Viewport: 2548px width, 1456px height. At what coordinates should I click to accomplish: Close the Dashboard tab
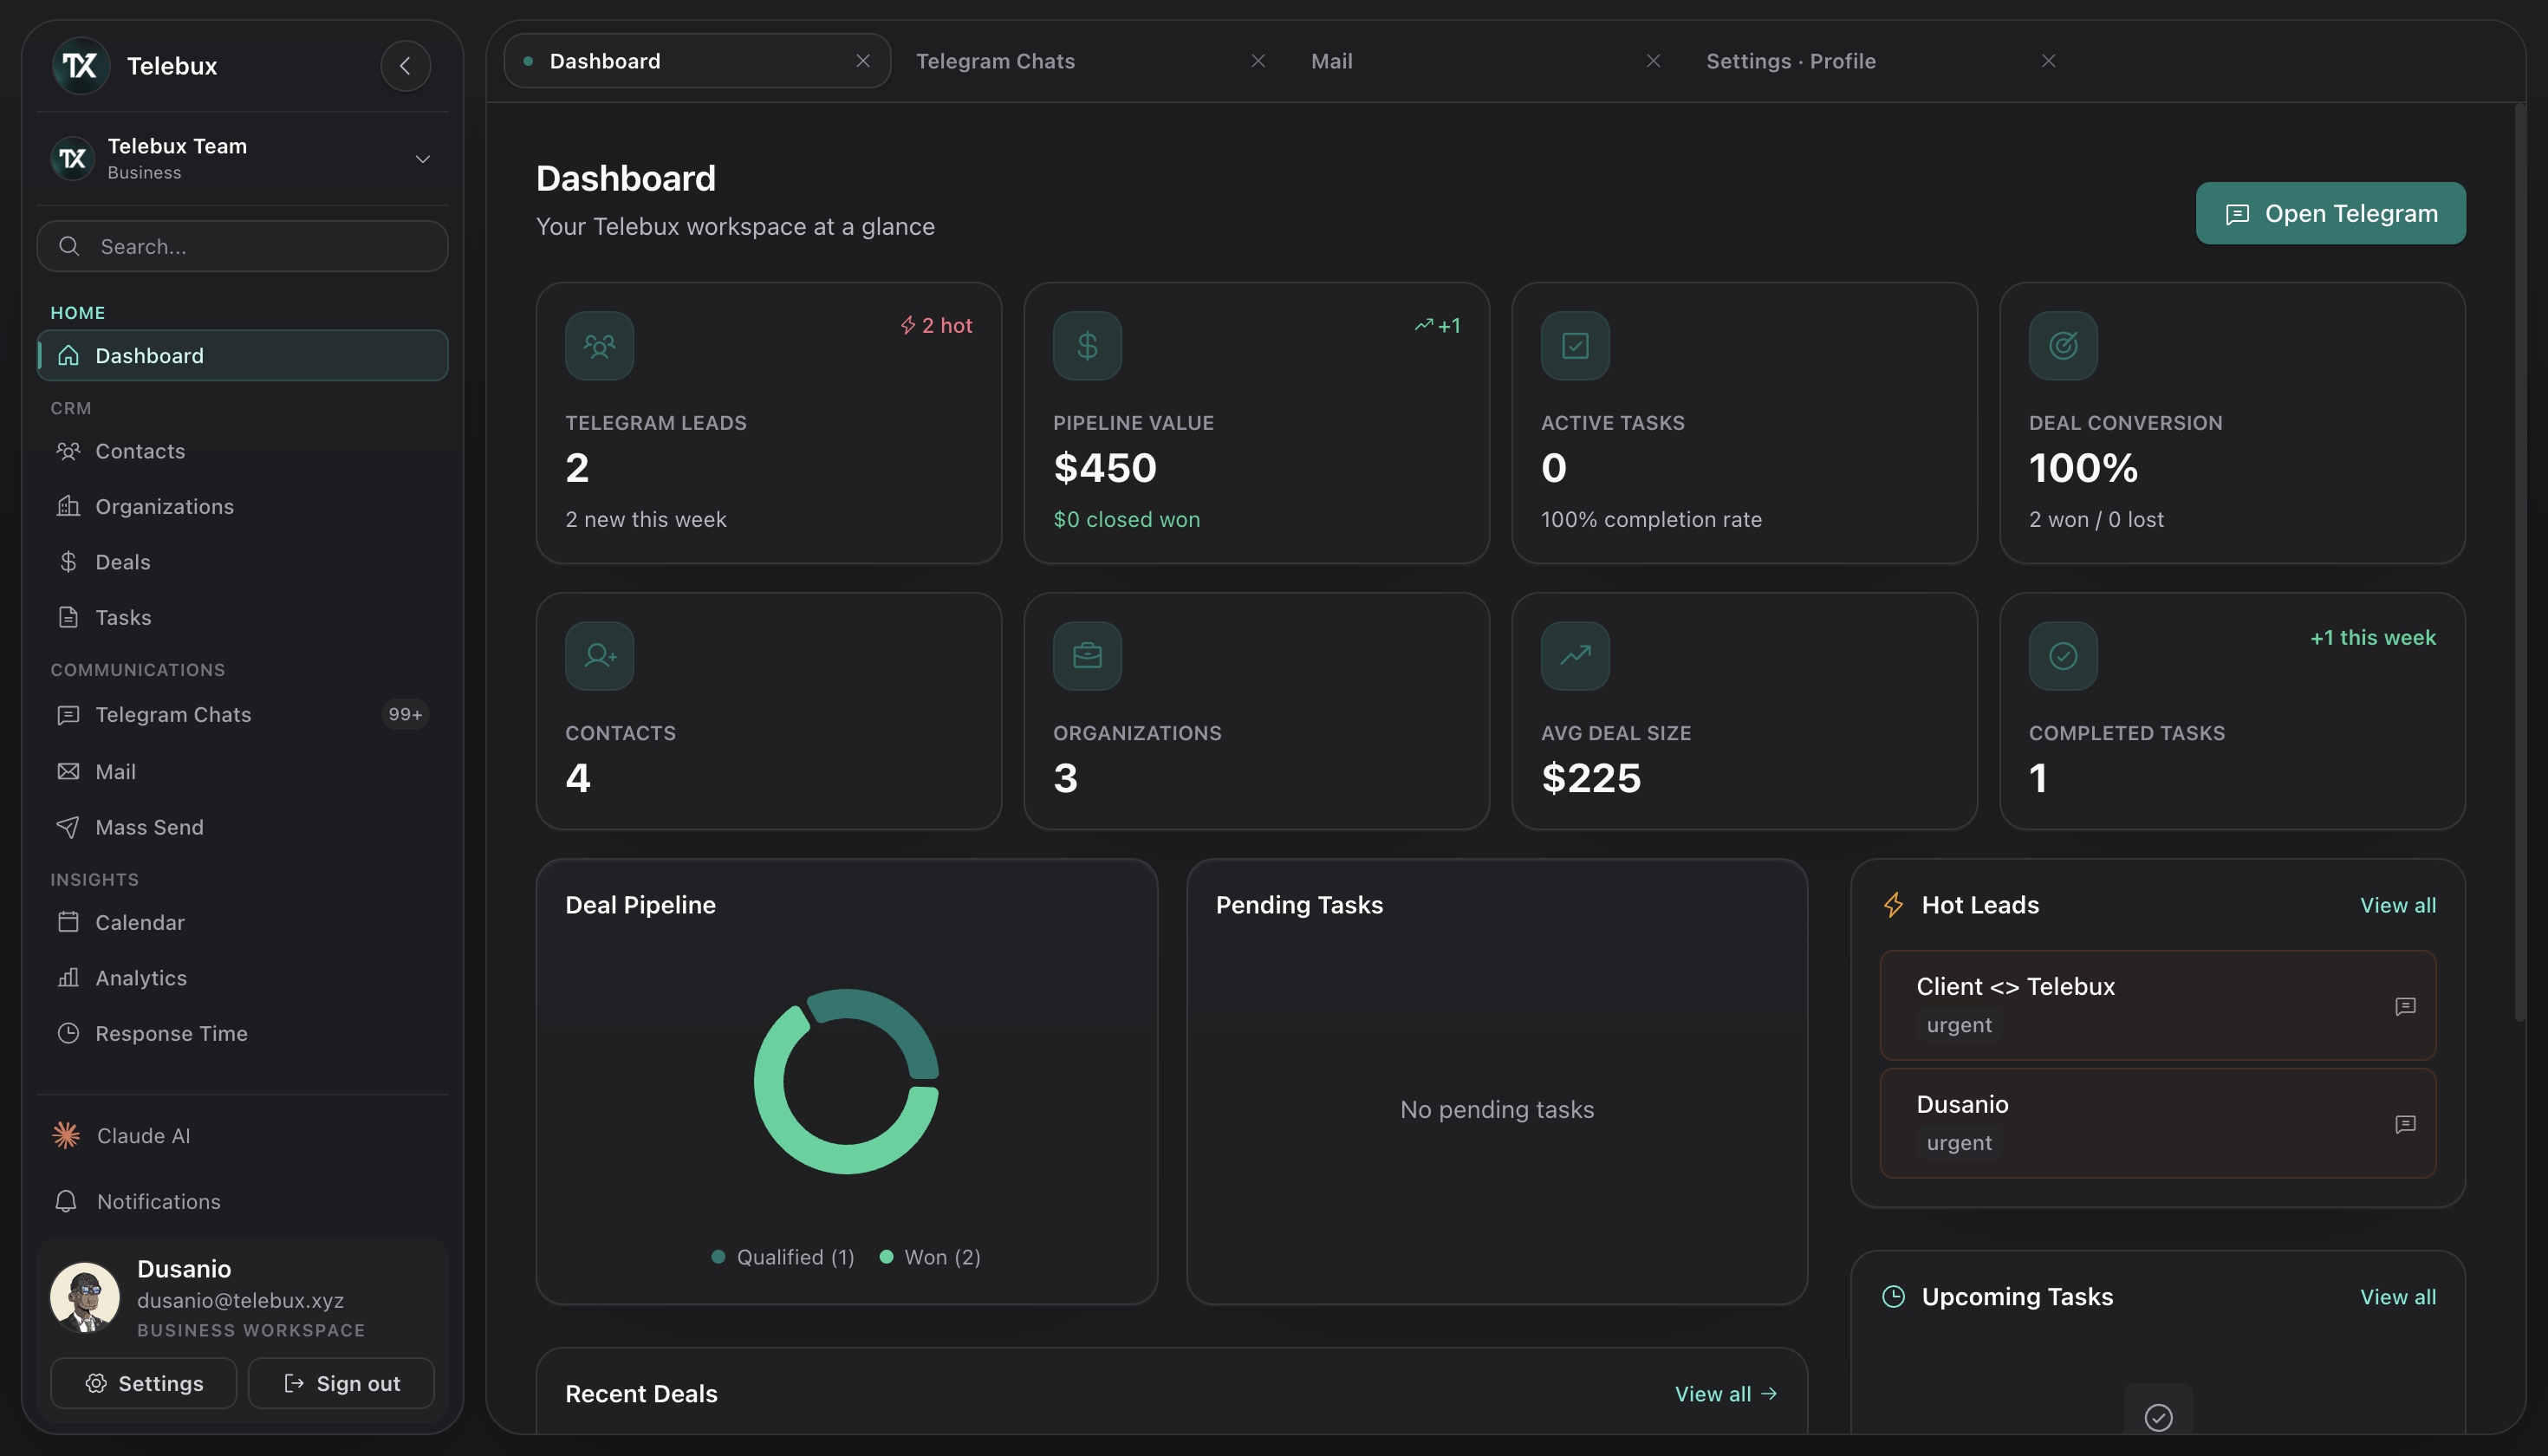click(863, 61)
